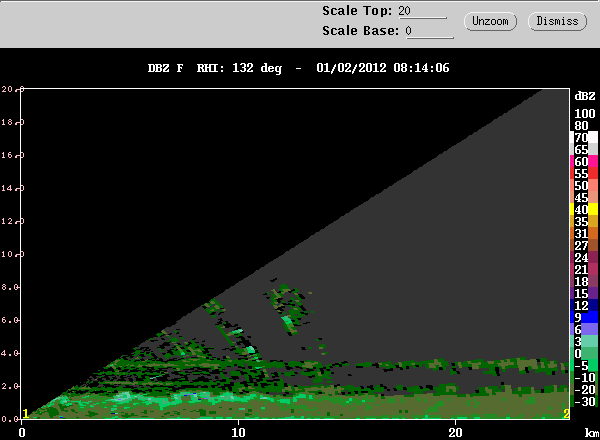Image resolution: width=600 pixels, height=440 pixels.
Task: Edit the Scale Top input field
Action: click(422, 11)
